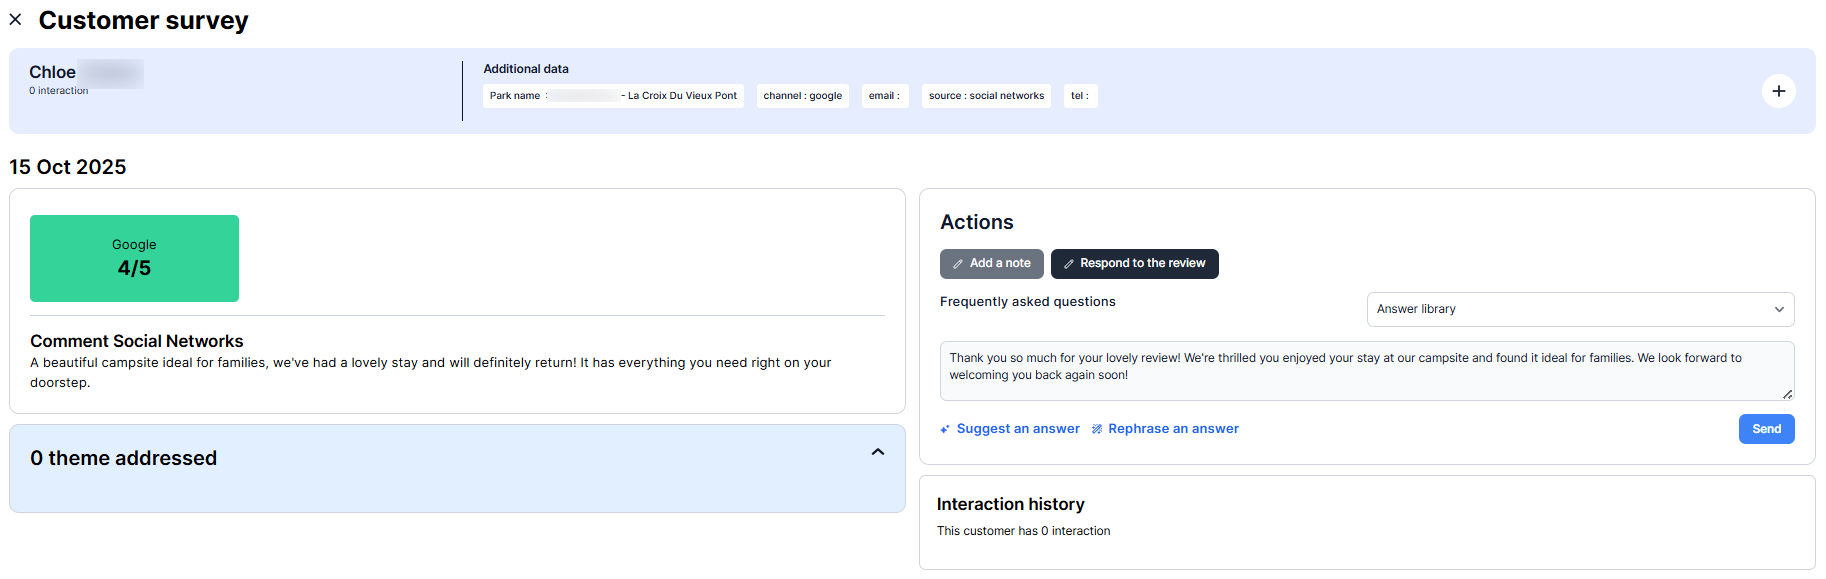The width and height of the screenshot is (1826, 579).
Task: Collapse the 0 theme addressed section
Action: pyautogui.click(x=877, y=453)
